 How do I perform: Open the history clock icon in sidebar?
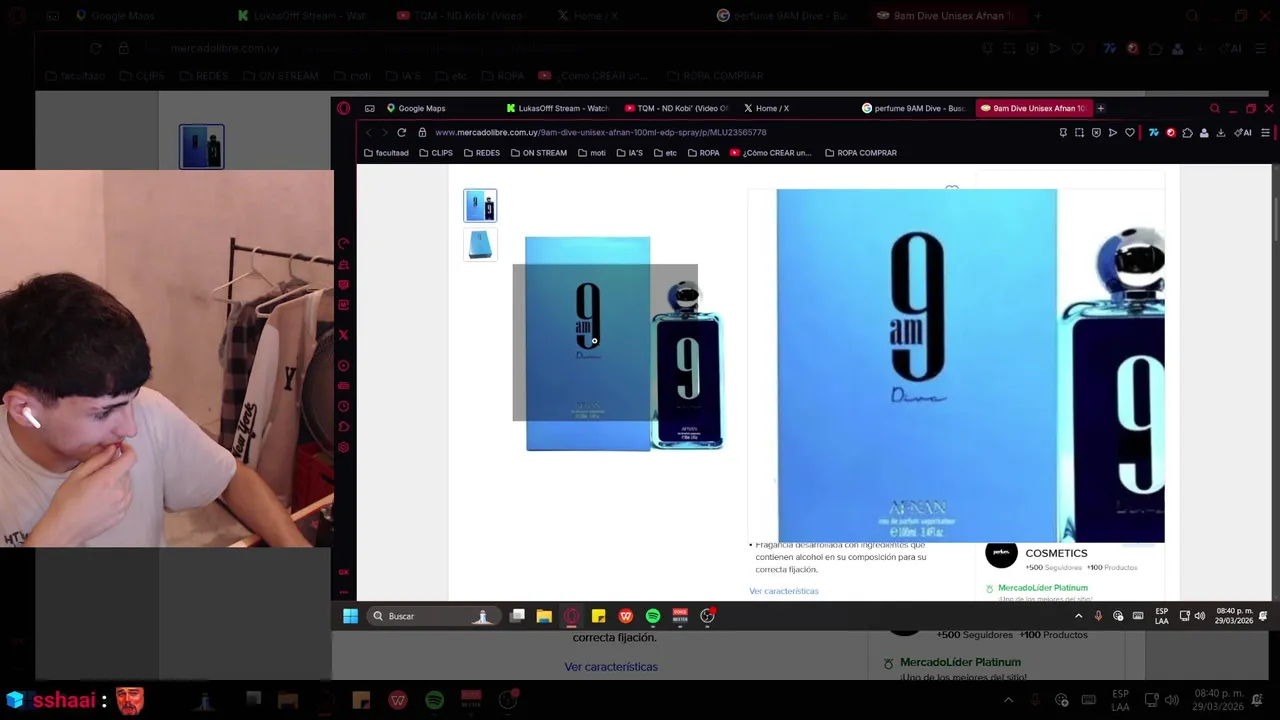pyautogui.click(x=343, y=406)
